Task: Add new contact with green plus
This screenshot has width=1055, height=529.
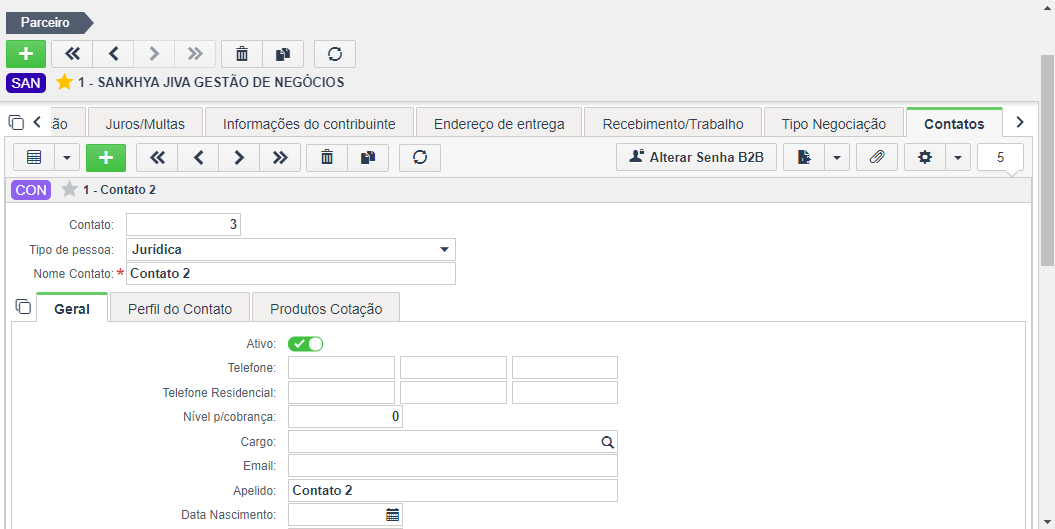Action: tap(106, 157)
